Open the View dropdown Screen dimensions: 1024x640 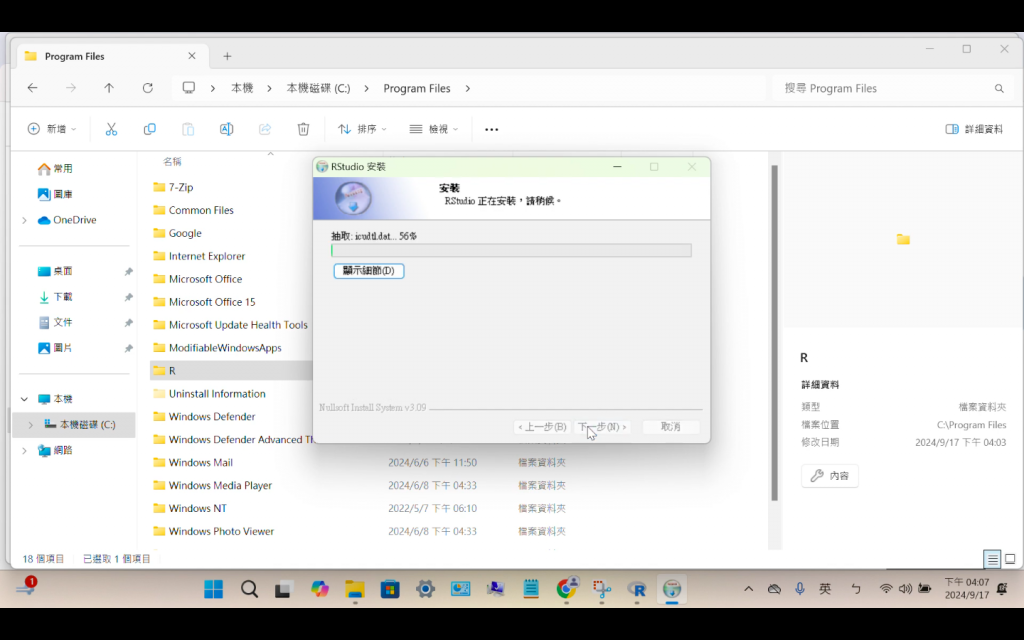click(x=433, y=129)
